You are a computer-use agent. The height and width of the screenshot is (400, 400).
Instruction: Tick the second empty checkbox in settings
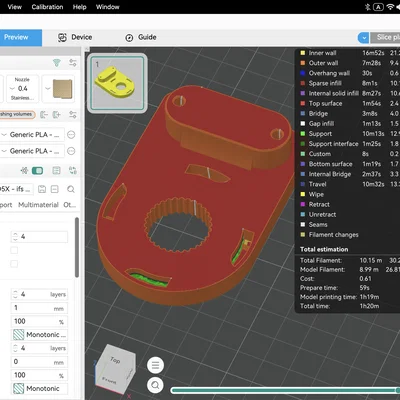(14, 264)
